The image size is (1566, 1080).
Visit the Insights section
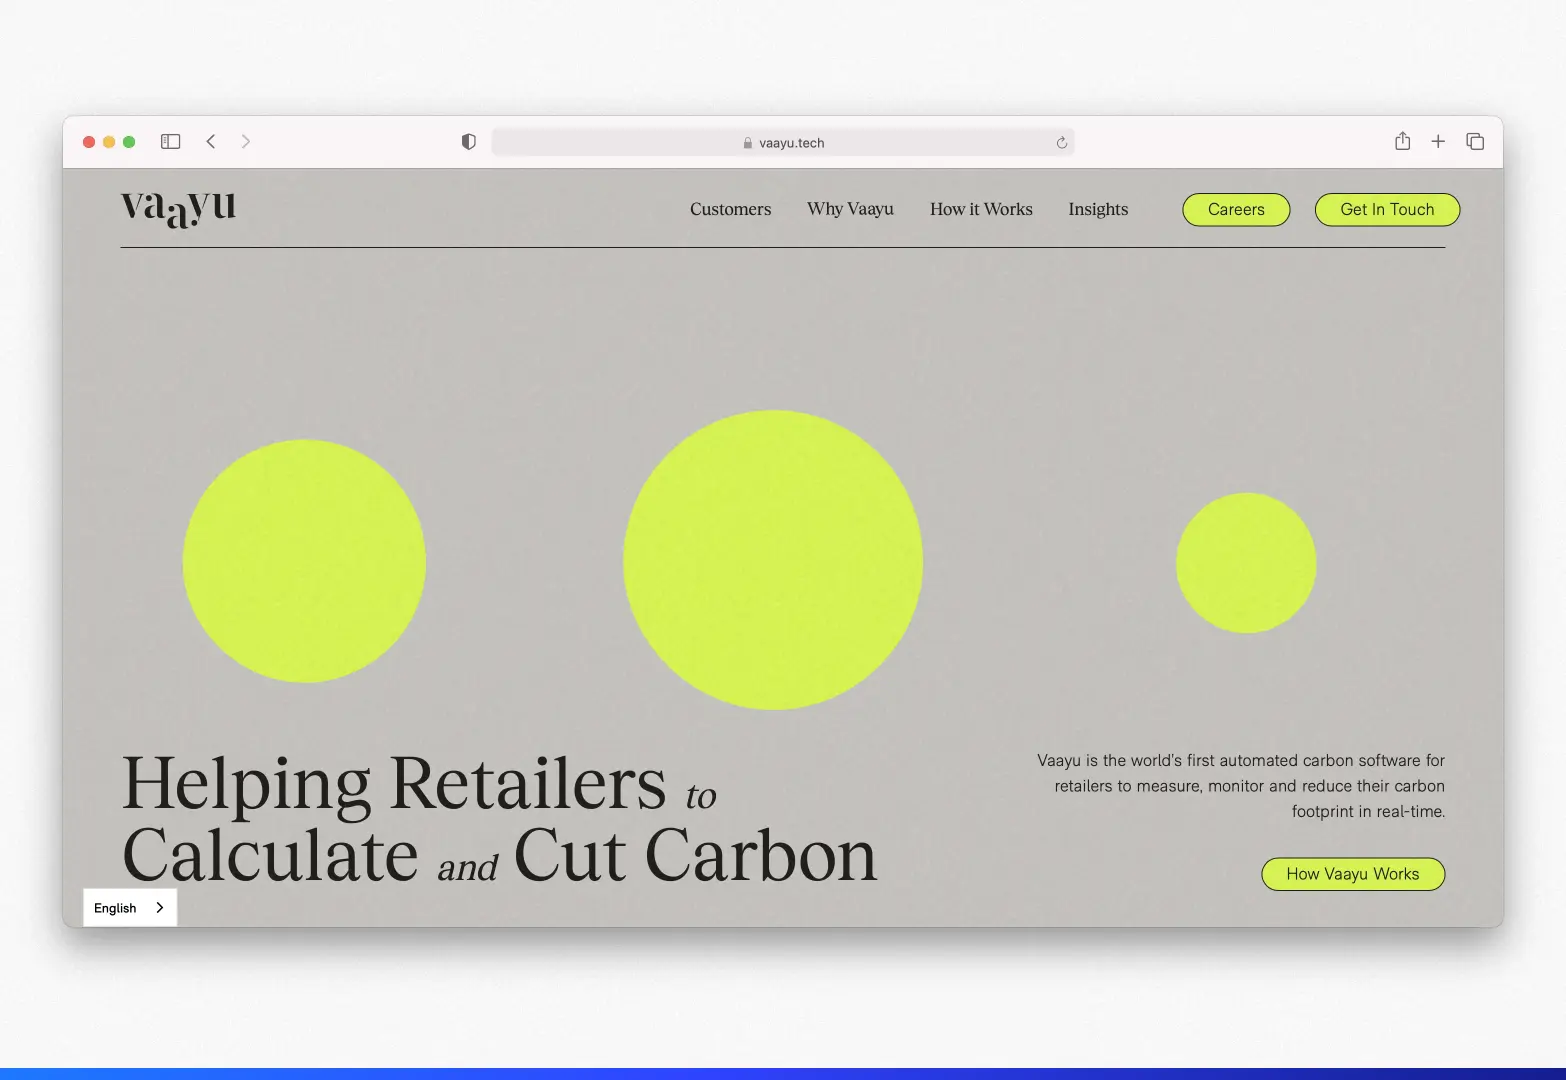click(1097, 209)
